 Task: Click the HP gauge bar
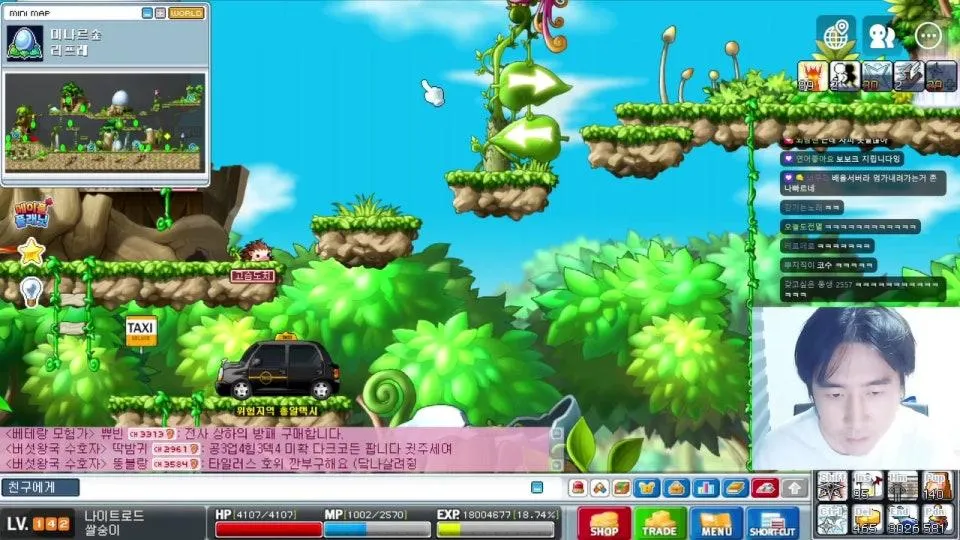(x=268, y=529)
